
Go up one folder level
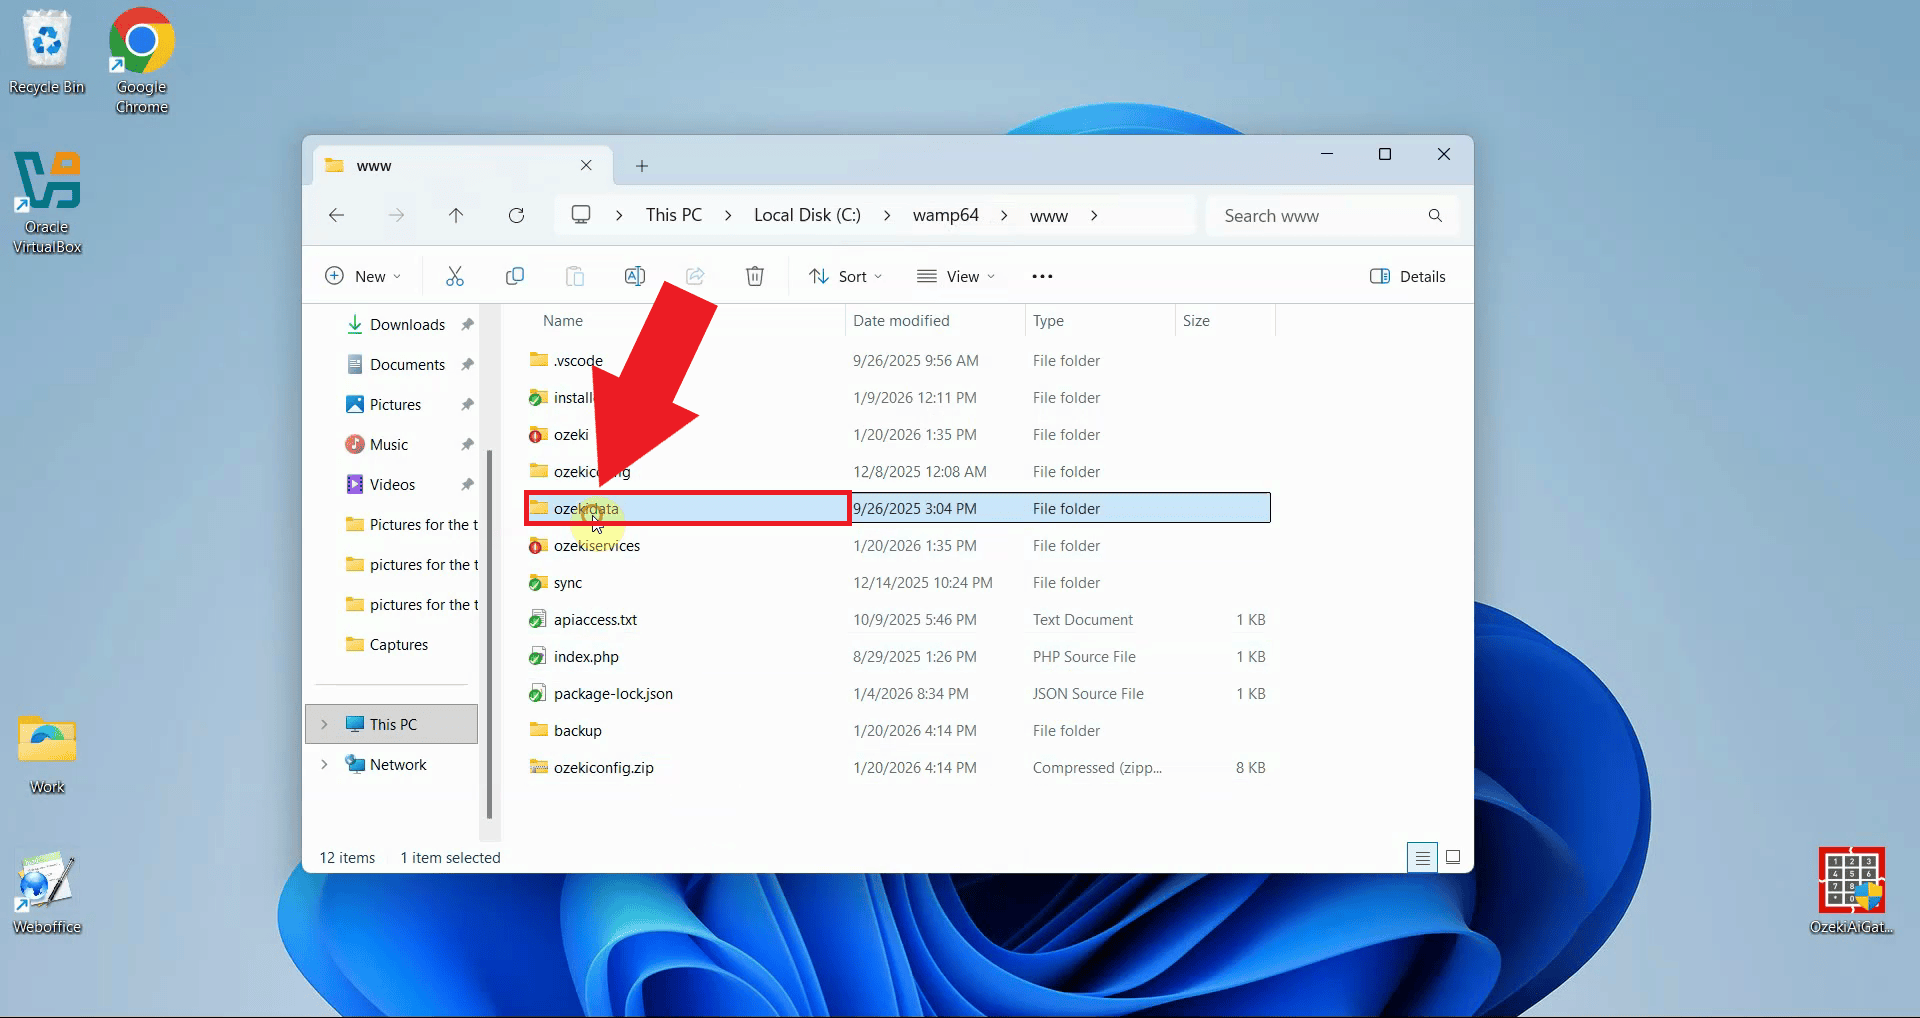(456, 215)
